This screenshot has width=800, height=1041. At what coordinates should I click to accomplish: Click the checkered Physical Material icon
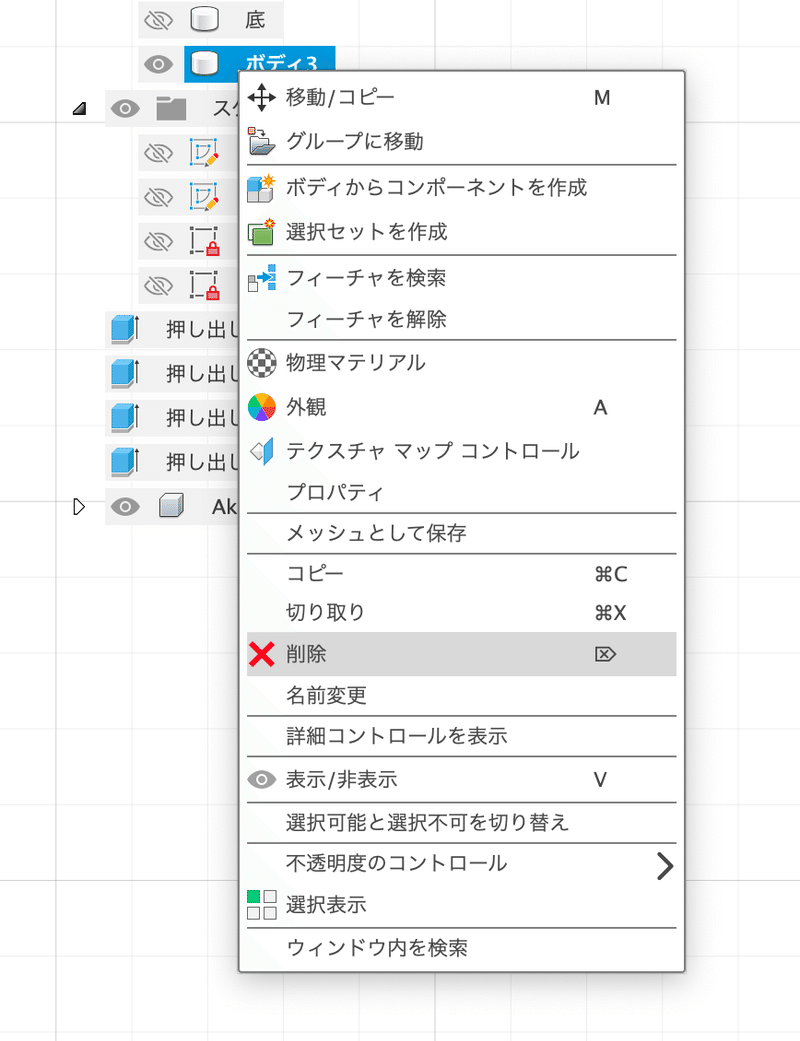coord(261,362)
